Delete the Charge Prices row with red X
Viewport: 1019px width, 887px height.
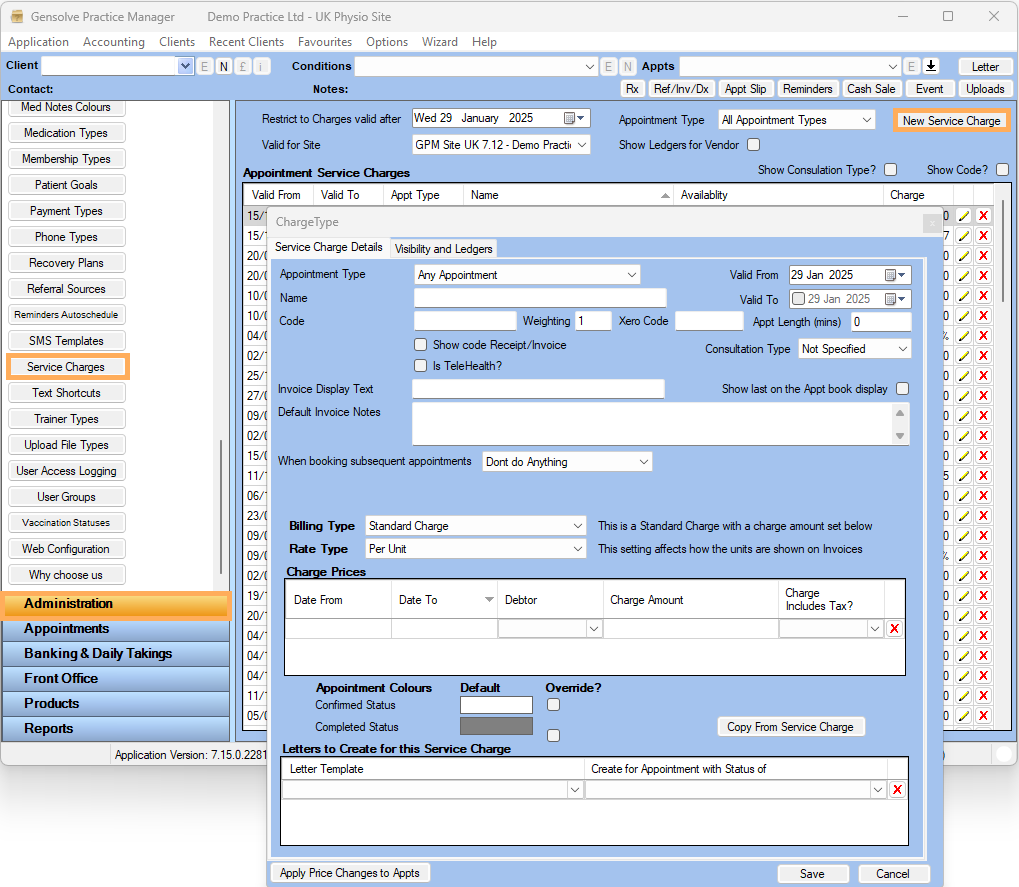(894, 629)
